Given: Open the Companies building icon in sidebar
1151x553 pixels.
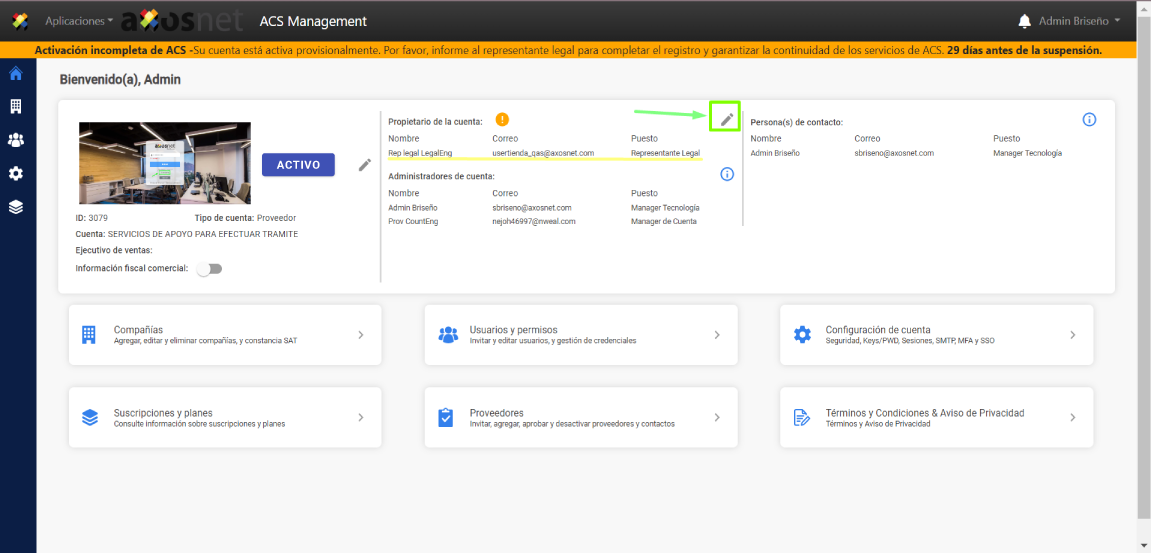Looking at the screenshot, I should point(15,106).
